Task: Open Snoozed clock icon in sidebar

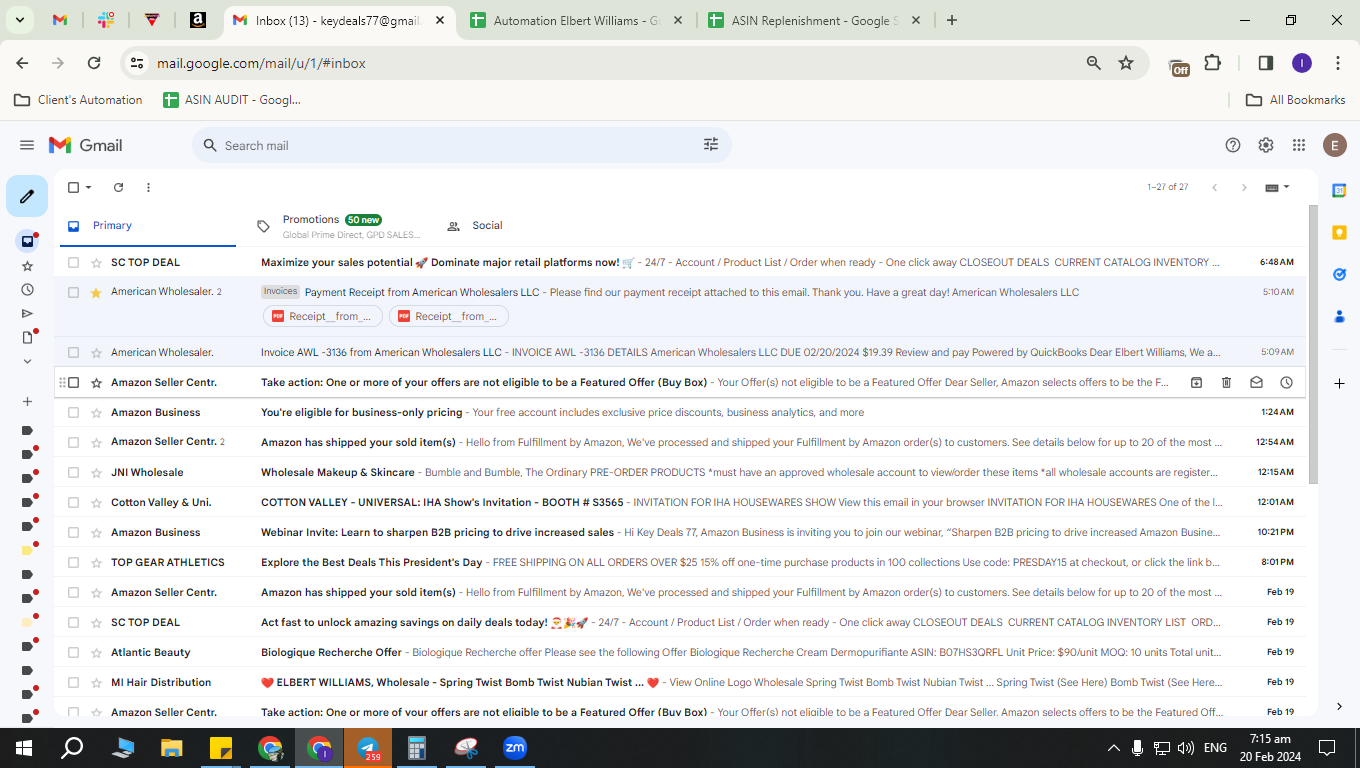Action: coord(27,290)
